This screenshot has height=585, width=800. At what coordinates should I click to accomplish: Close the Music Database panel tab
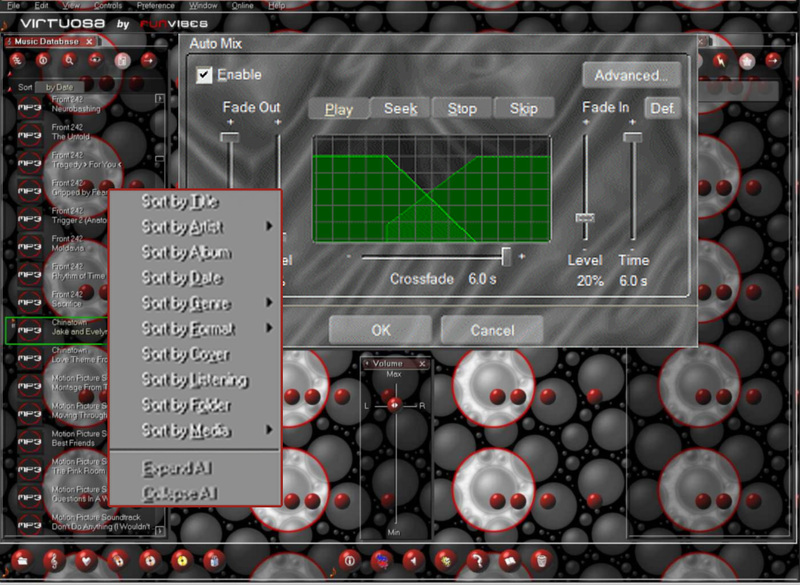88,41
